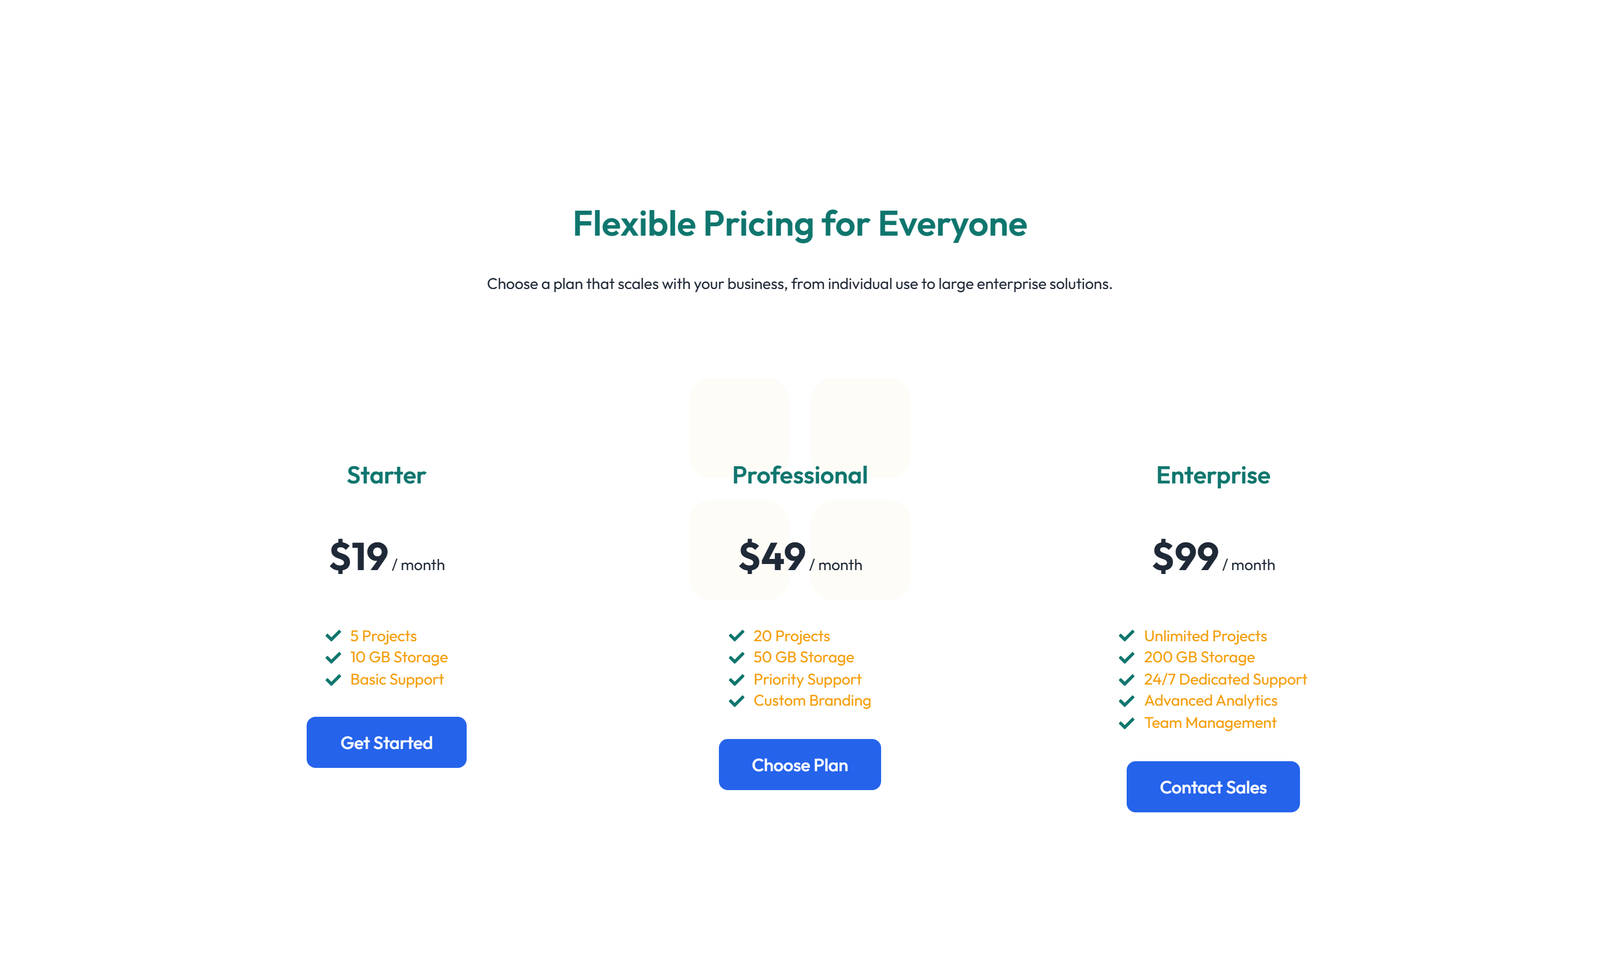Click the checkmark beside Basic Support

coord(333,680)
